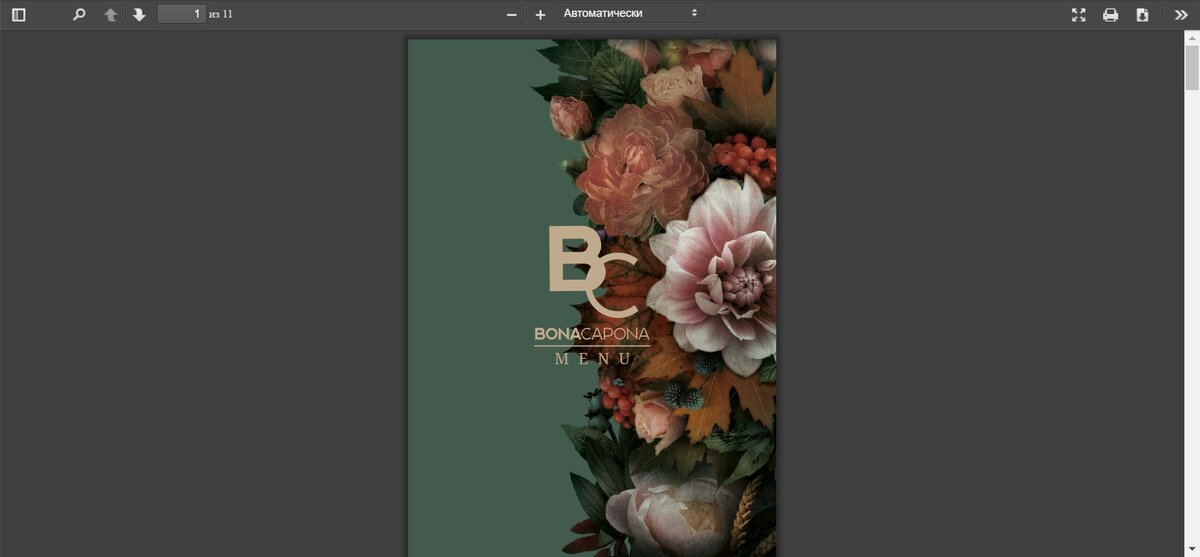
Task: Download the PDF file
Action: tap(1142, 15)
